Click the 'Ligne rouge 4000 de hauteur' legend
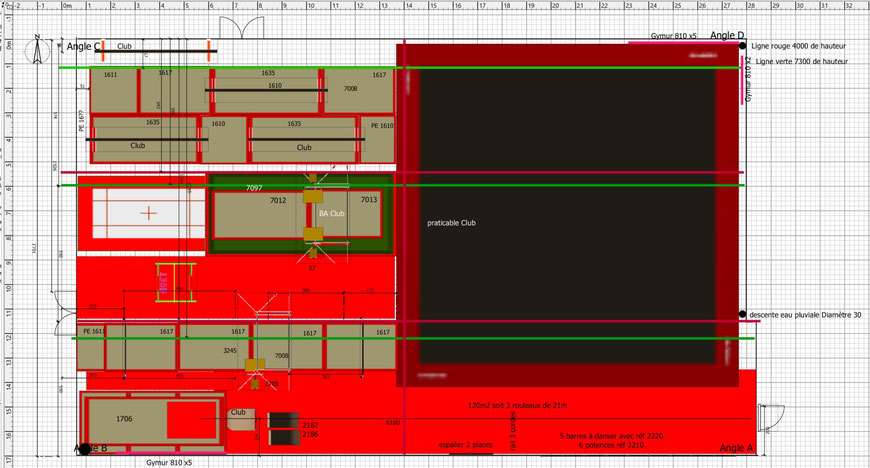The height and width of the screenshot is (468, 870). (798, 46)
